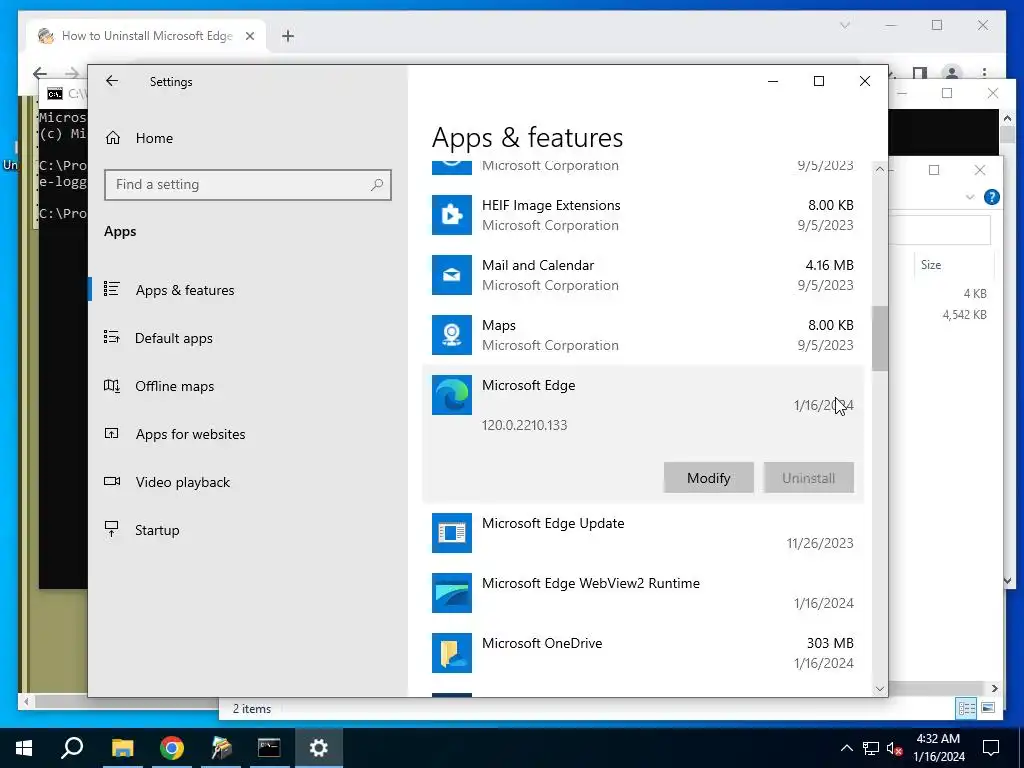The height and width of the screenshot is (768, 1024).
Task: Open Google Chrome from taskbar
Action: 172,748
